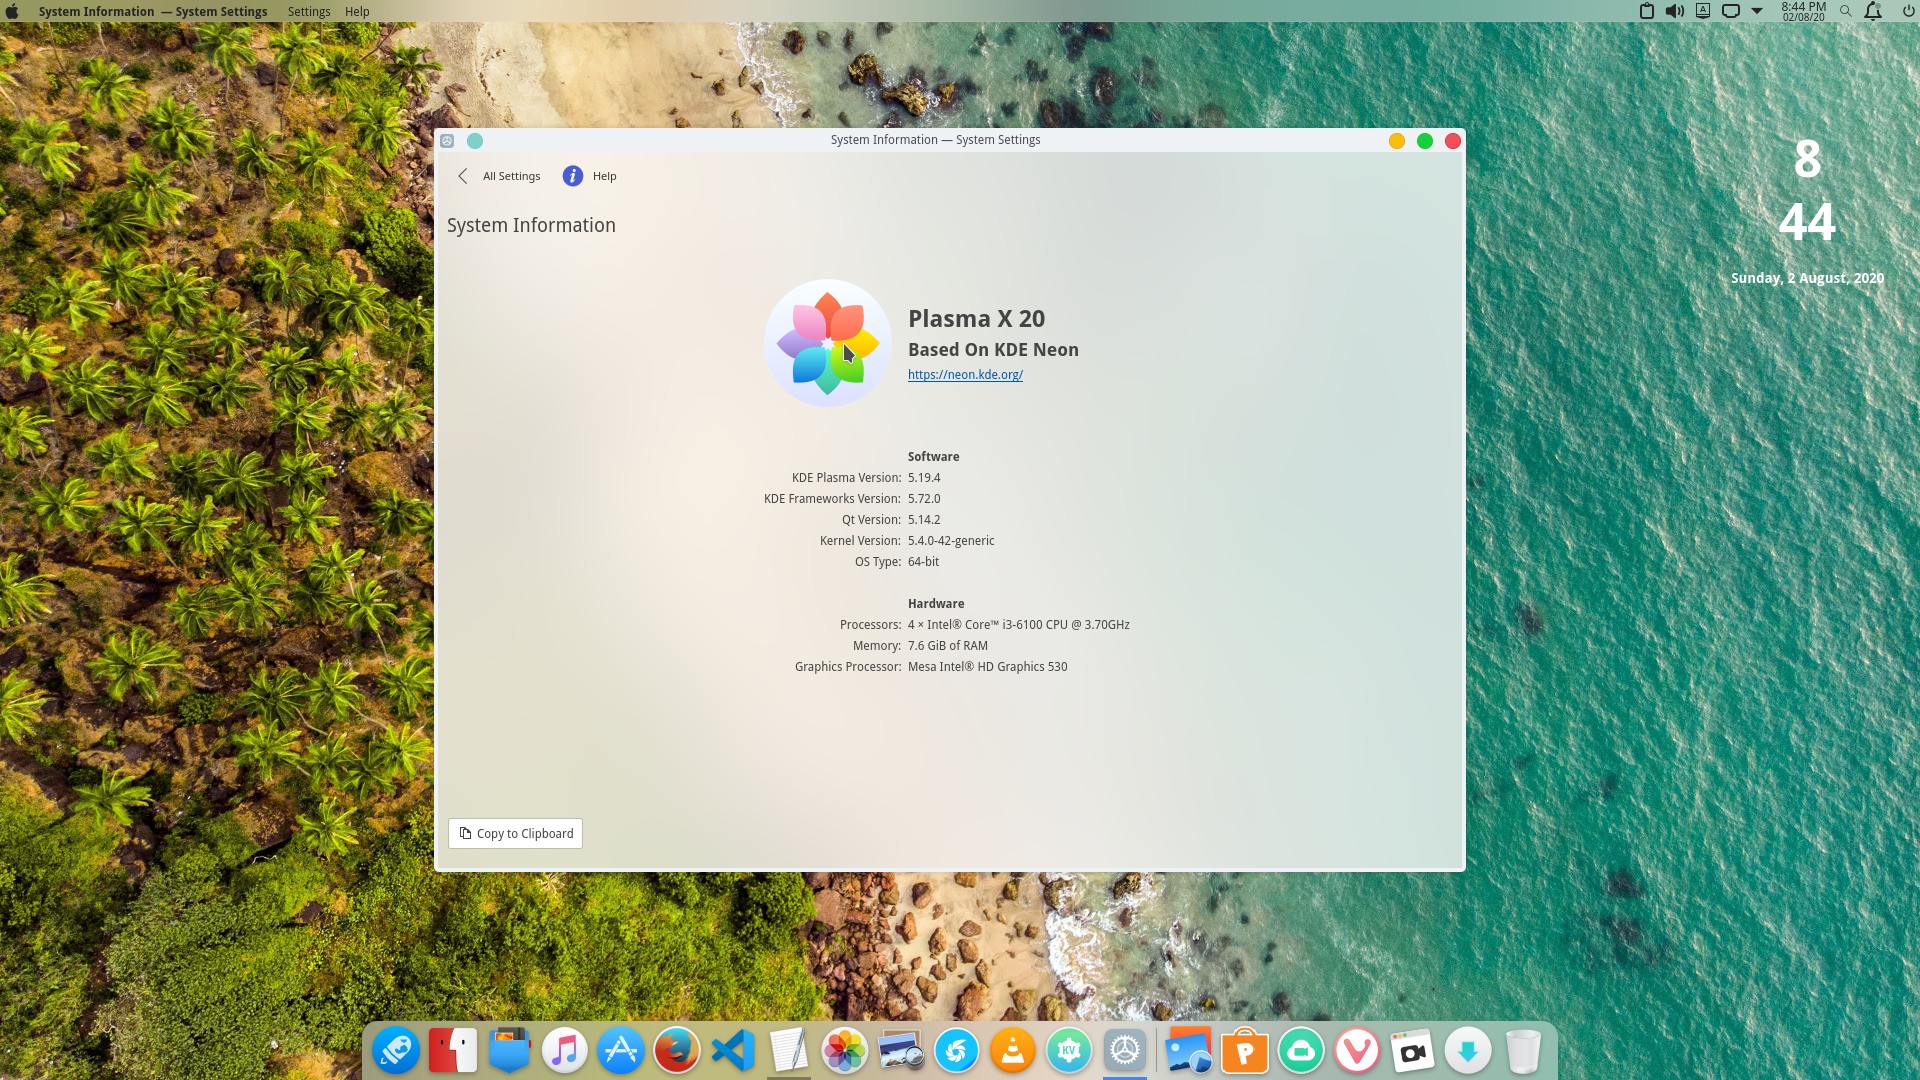Open the blue folder pocket icon in dock
This screenshot has width=1920, height=1080.
509,1051
